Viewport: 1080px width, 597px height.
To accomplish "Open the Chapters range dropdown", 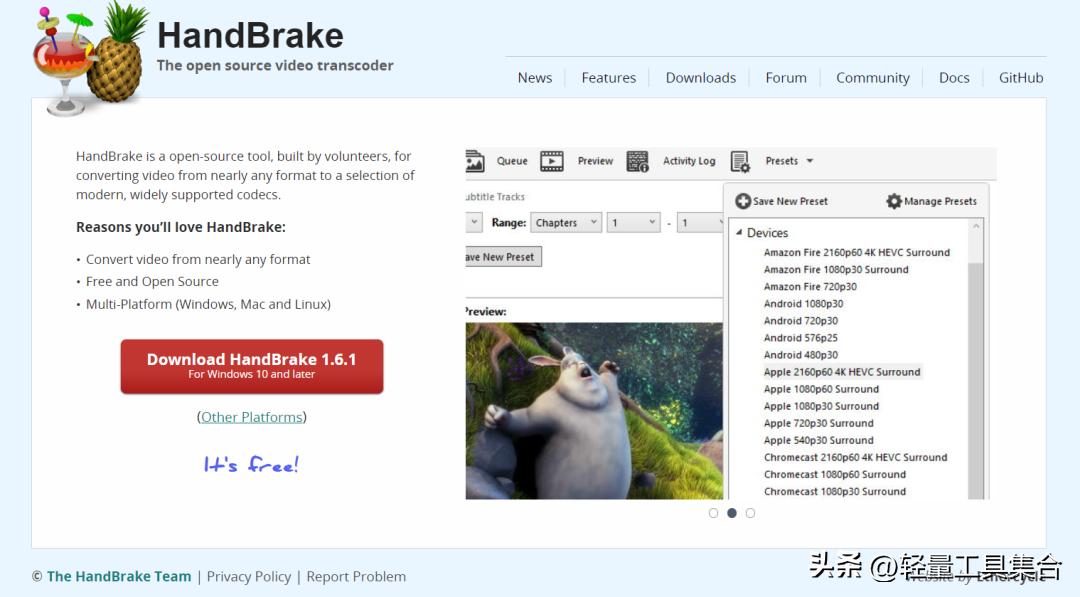I will pyautogui.click(x=566, y=222).
